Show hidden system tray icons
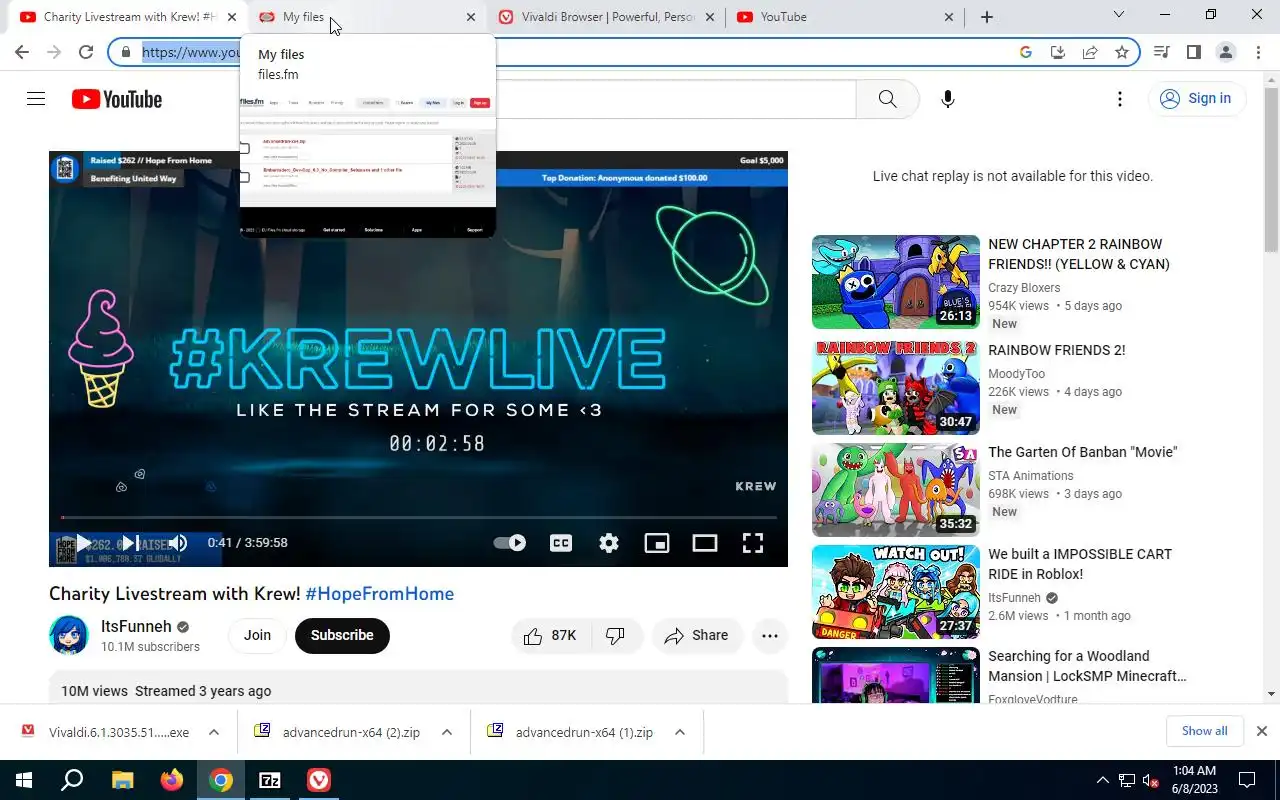 click(x=1103, y=780)
